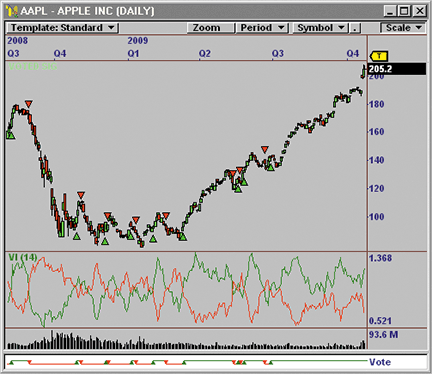This screenshot has height=374, width=432.
Task: Click the 100 price axis label
Action: (377, 217)
